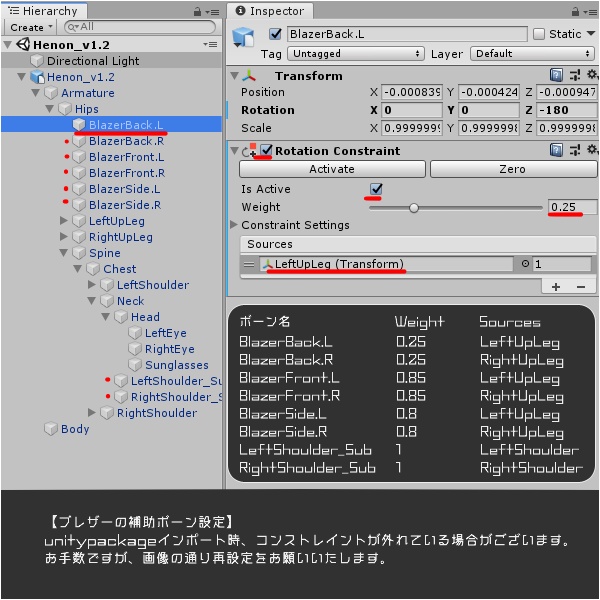The image size is (600, 600).
Task: Open the Rotation Constraint preset icon
Action: pyautogui.click(x=575, y=150)
